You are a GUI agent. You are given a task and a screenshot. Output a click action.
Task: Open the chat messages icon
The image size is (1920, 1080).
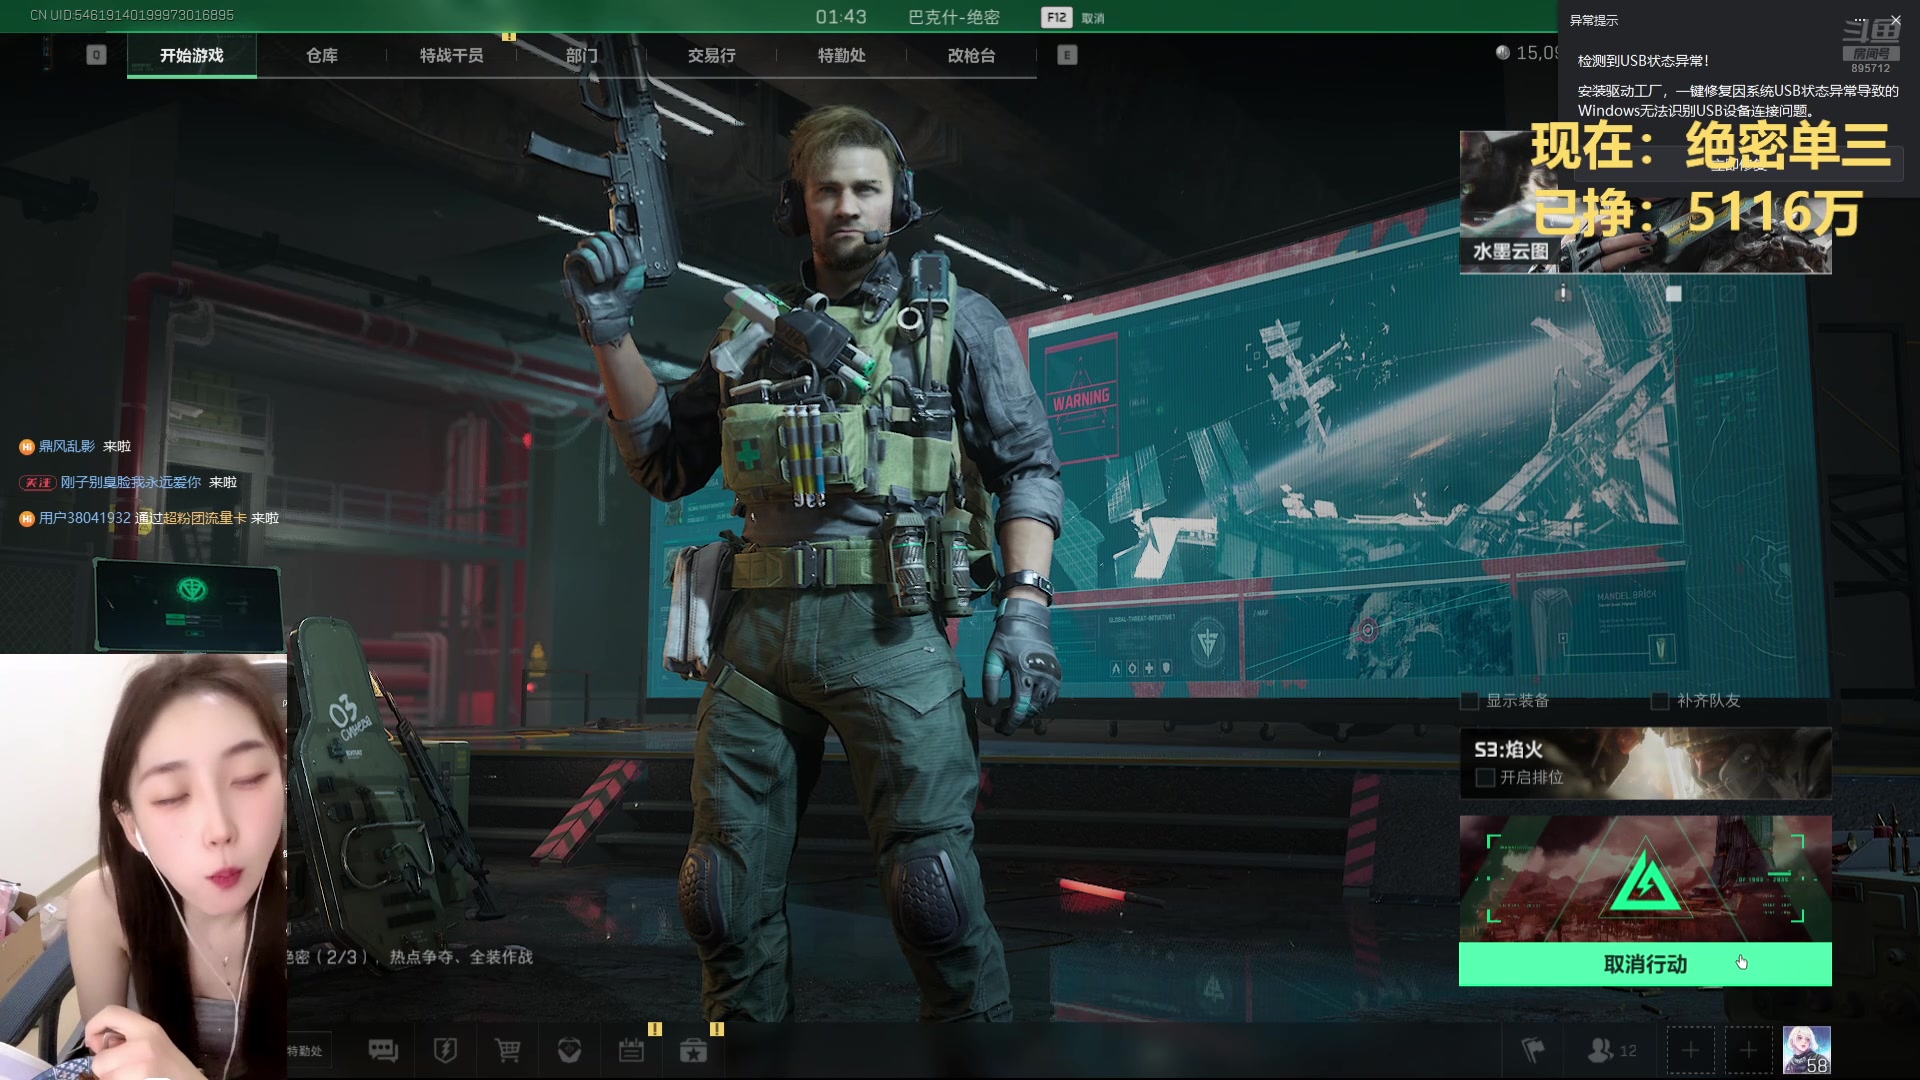383,1050
